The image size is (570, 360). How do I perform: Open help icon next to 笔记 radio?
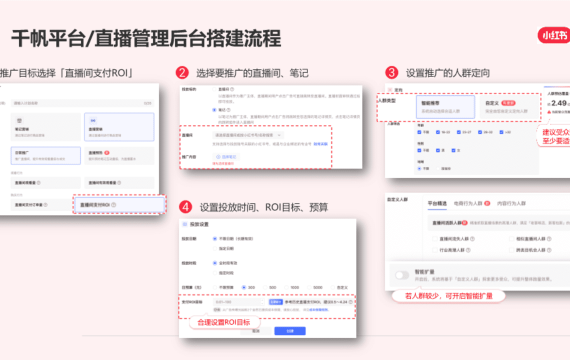[229, 109]
